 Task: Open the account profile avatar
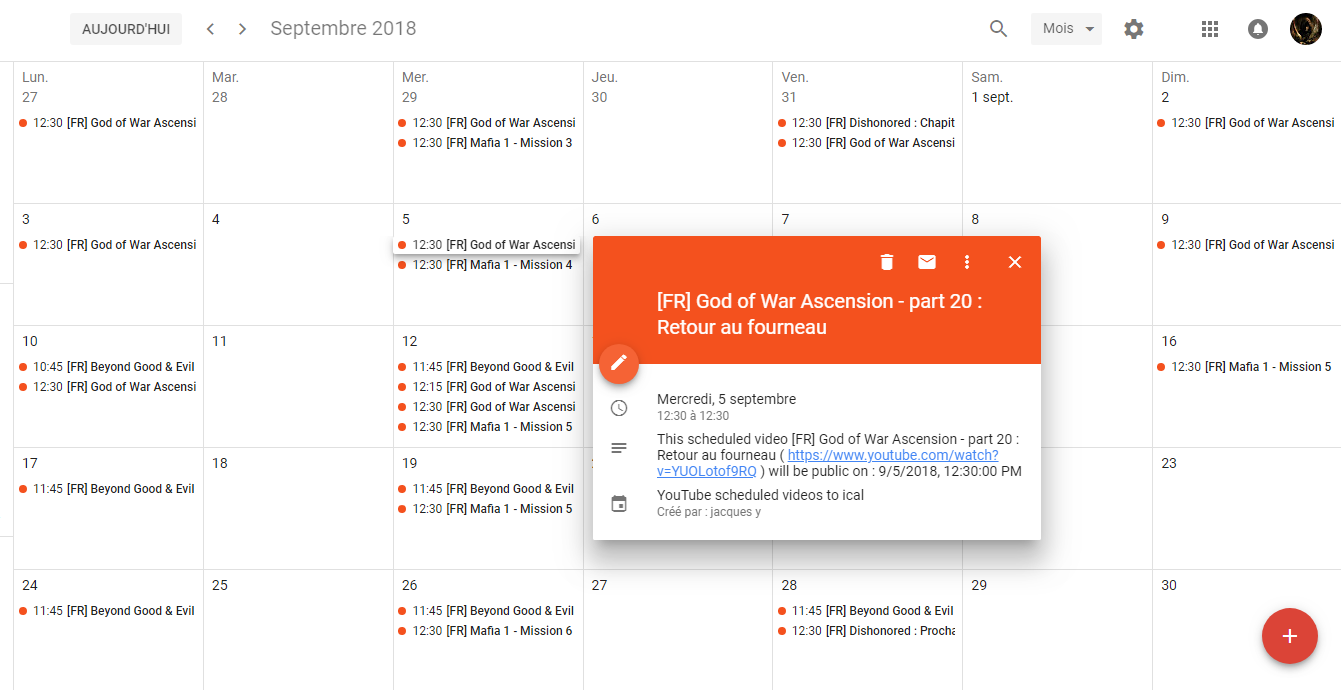coord(1306,29)
